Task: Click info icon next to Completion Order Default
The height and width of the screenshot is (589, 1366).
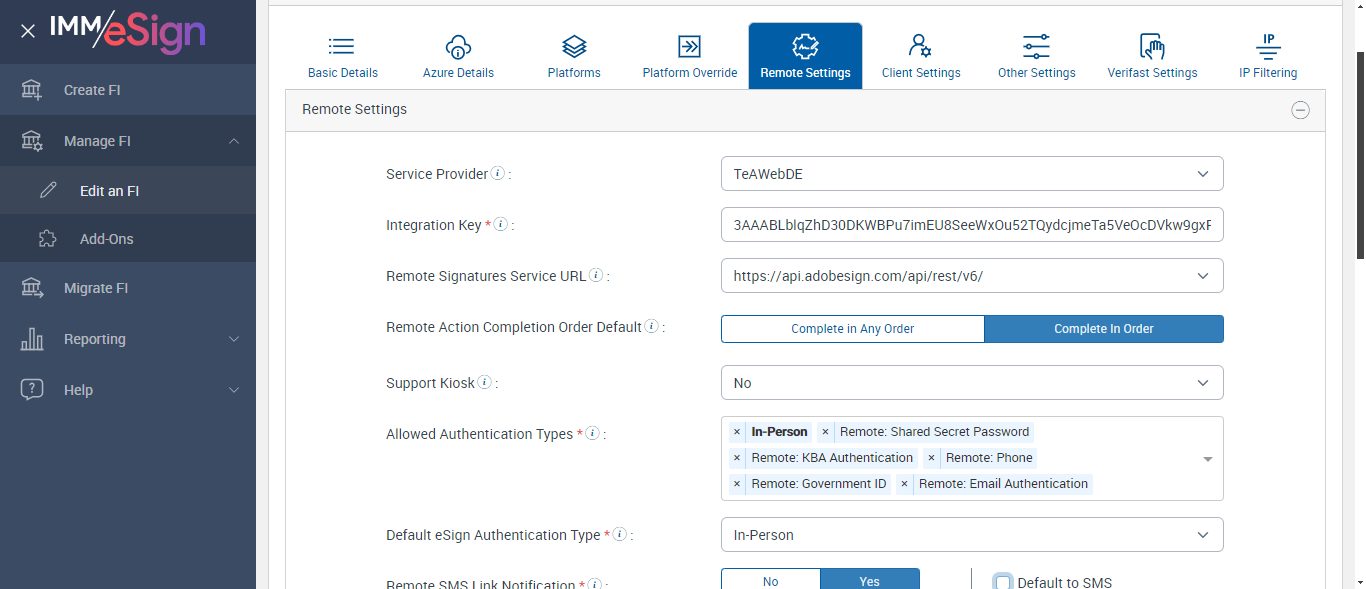Action: click(x=651, y=326)
